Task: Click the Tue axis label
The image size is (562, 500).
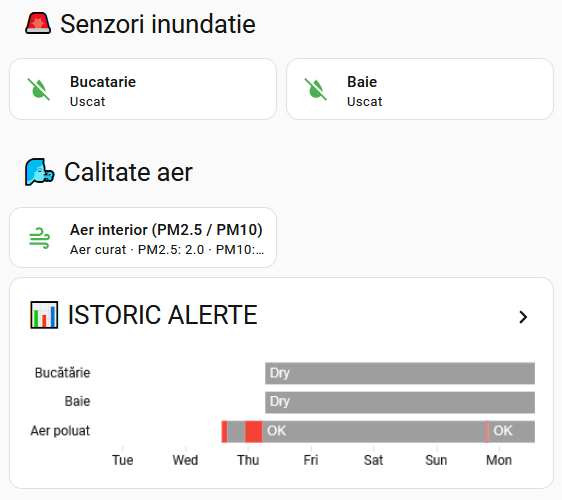Action: pos(123,460)
